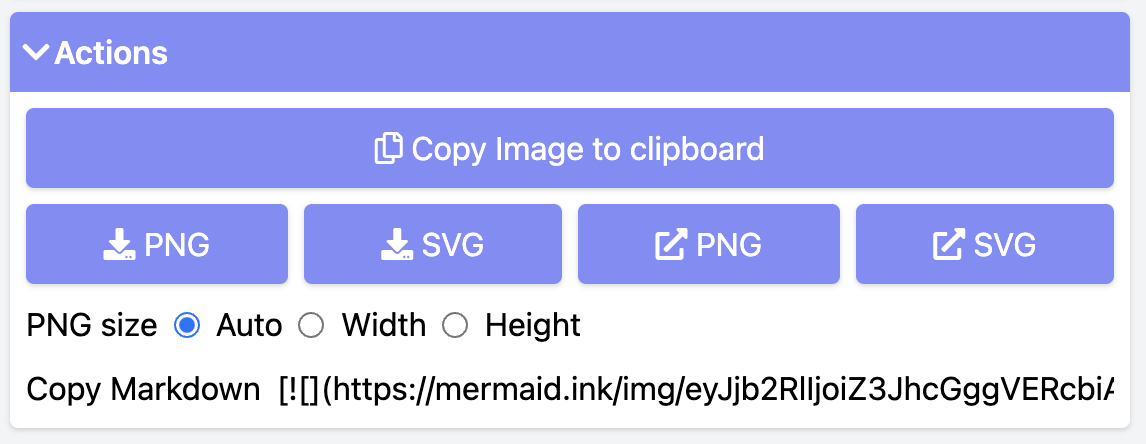Select the Width PNG size radio
The width and height of the screenshot is (1146, 444).
(x=311, y=326)
